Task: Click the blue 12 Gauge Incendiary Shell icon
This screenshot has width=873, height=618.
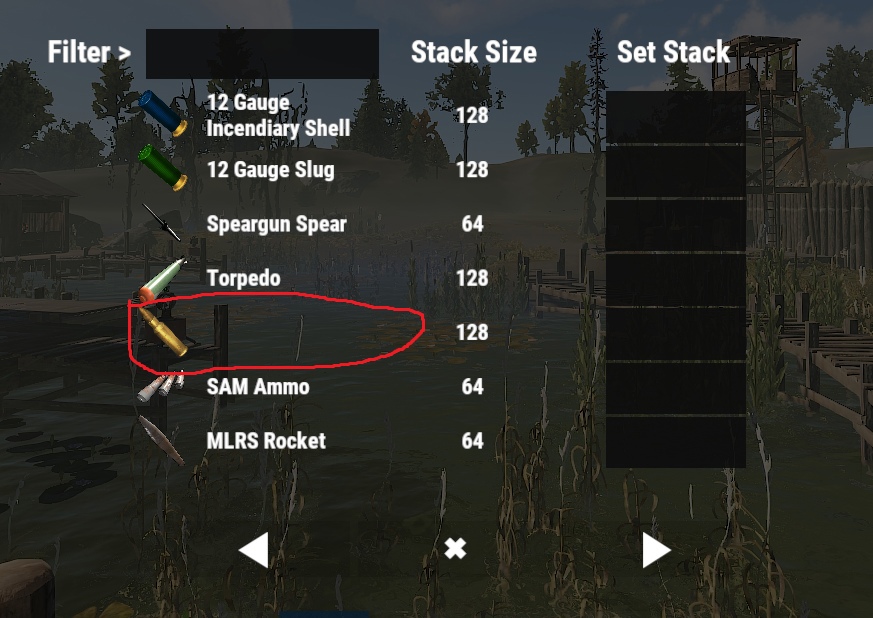Action: click(163, 114)
